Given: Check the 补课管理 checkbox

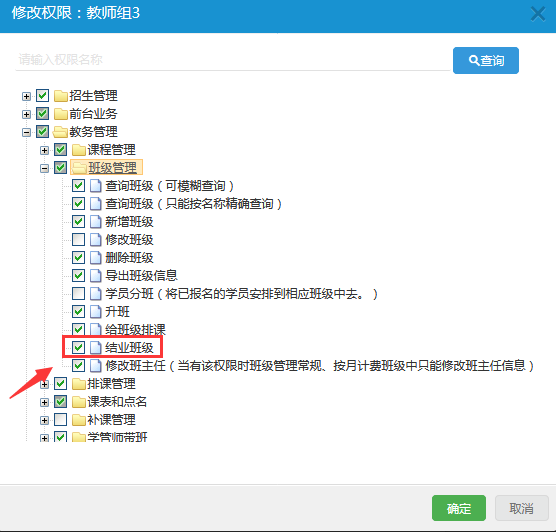Looking at the screenshot, I should 60,420.
